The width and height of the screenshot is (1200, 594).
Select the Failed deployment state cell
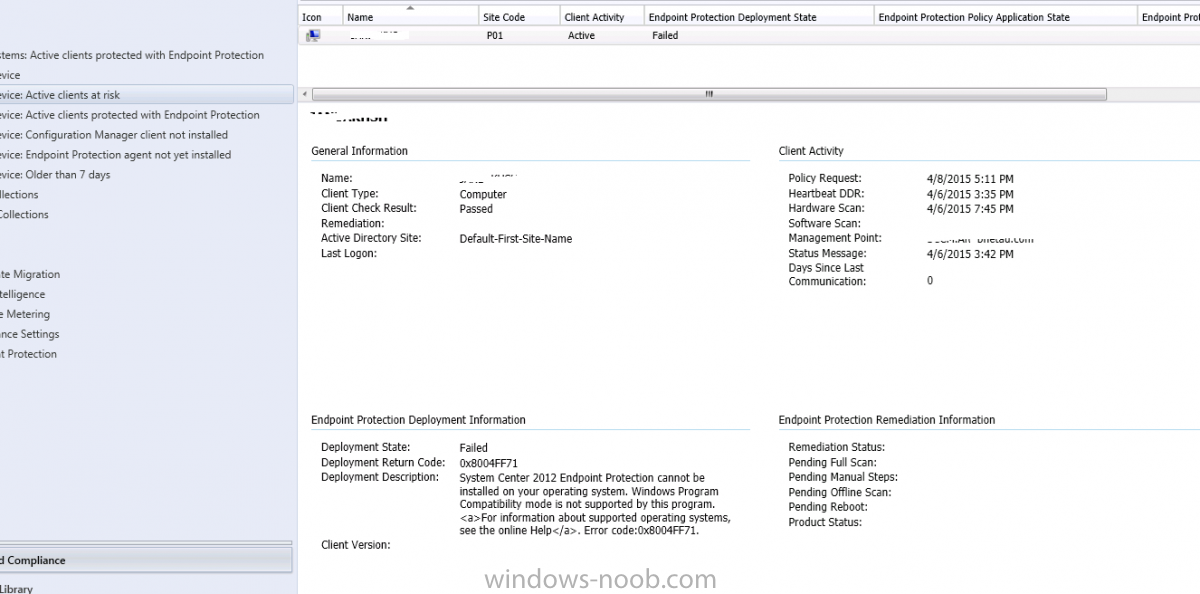(665, 35)
